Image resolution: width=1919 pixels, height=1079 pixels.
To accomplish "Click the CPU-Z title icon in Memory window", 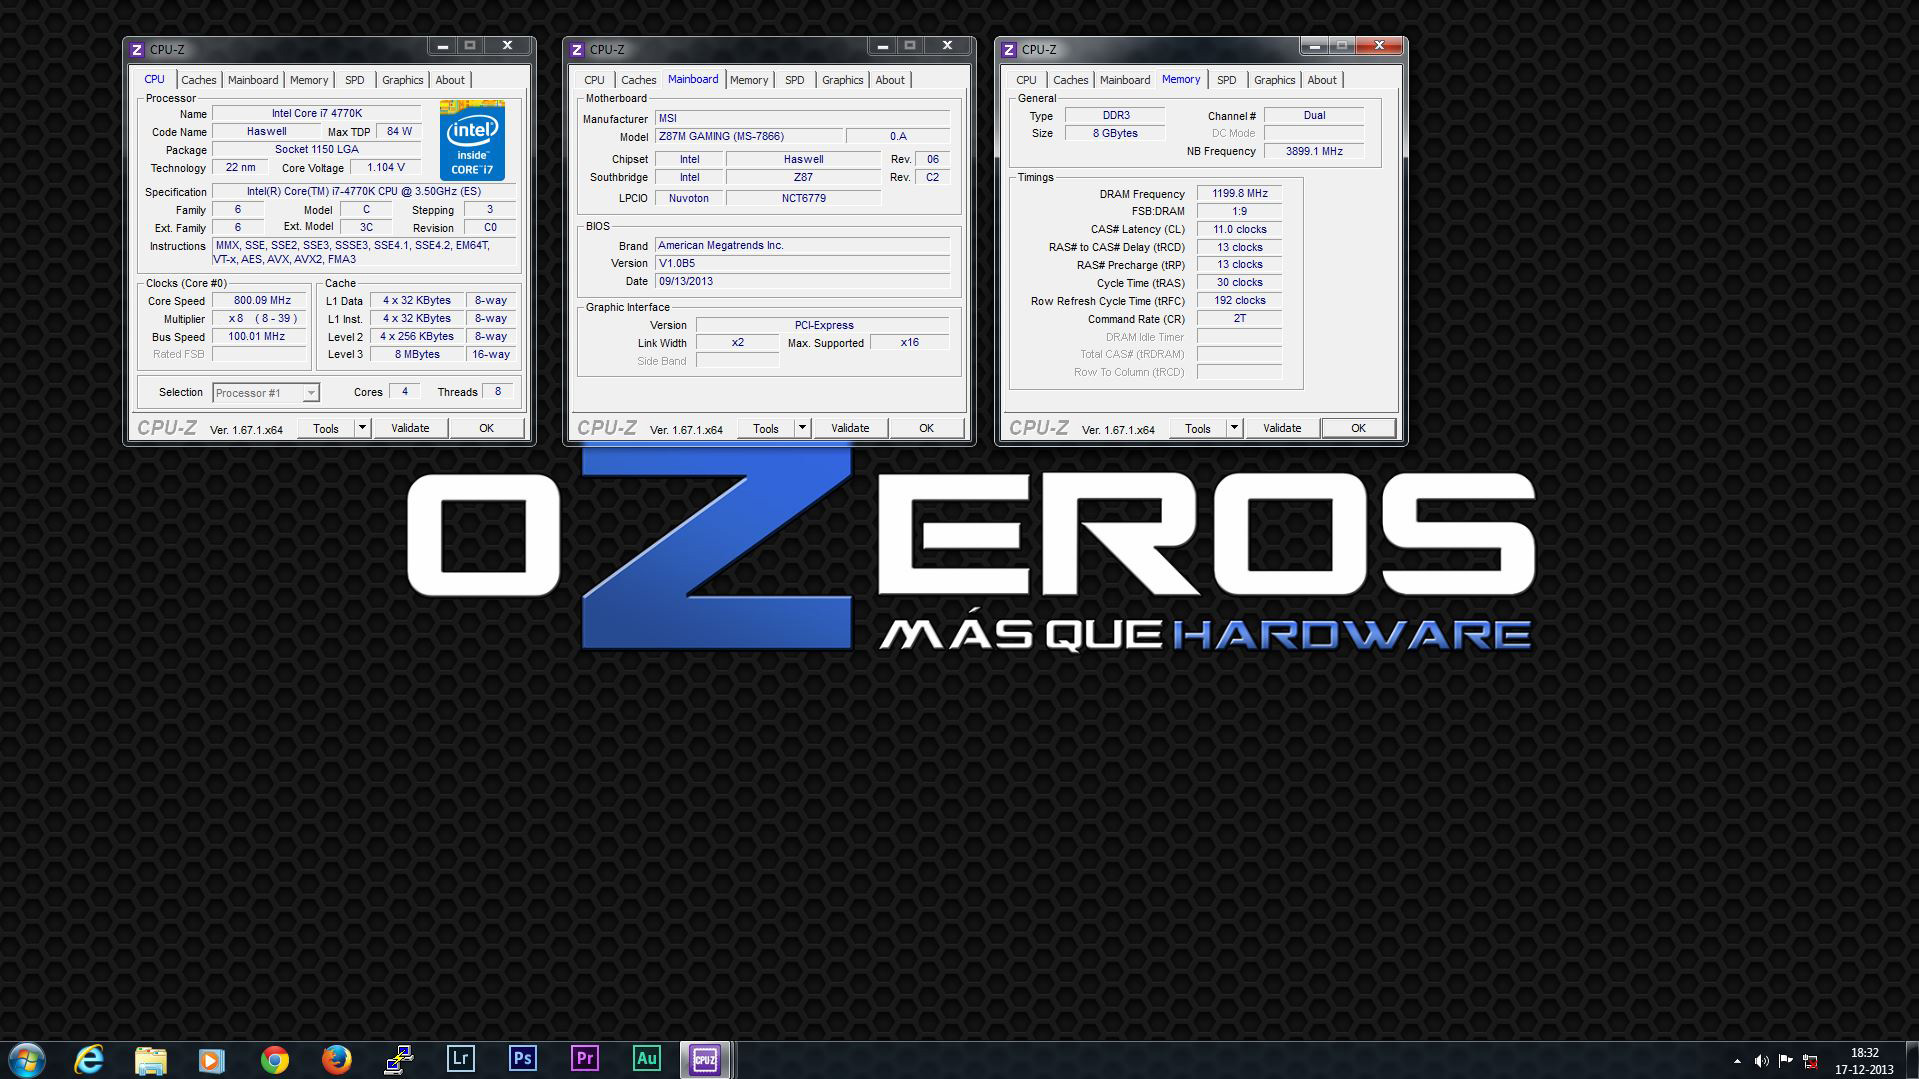I will [1010, 49].
